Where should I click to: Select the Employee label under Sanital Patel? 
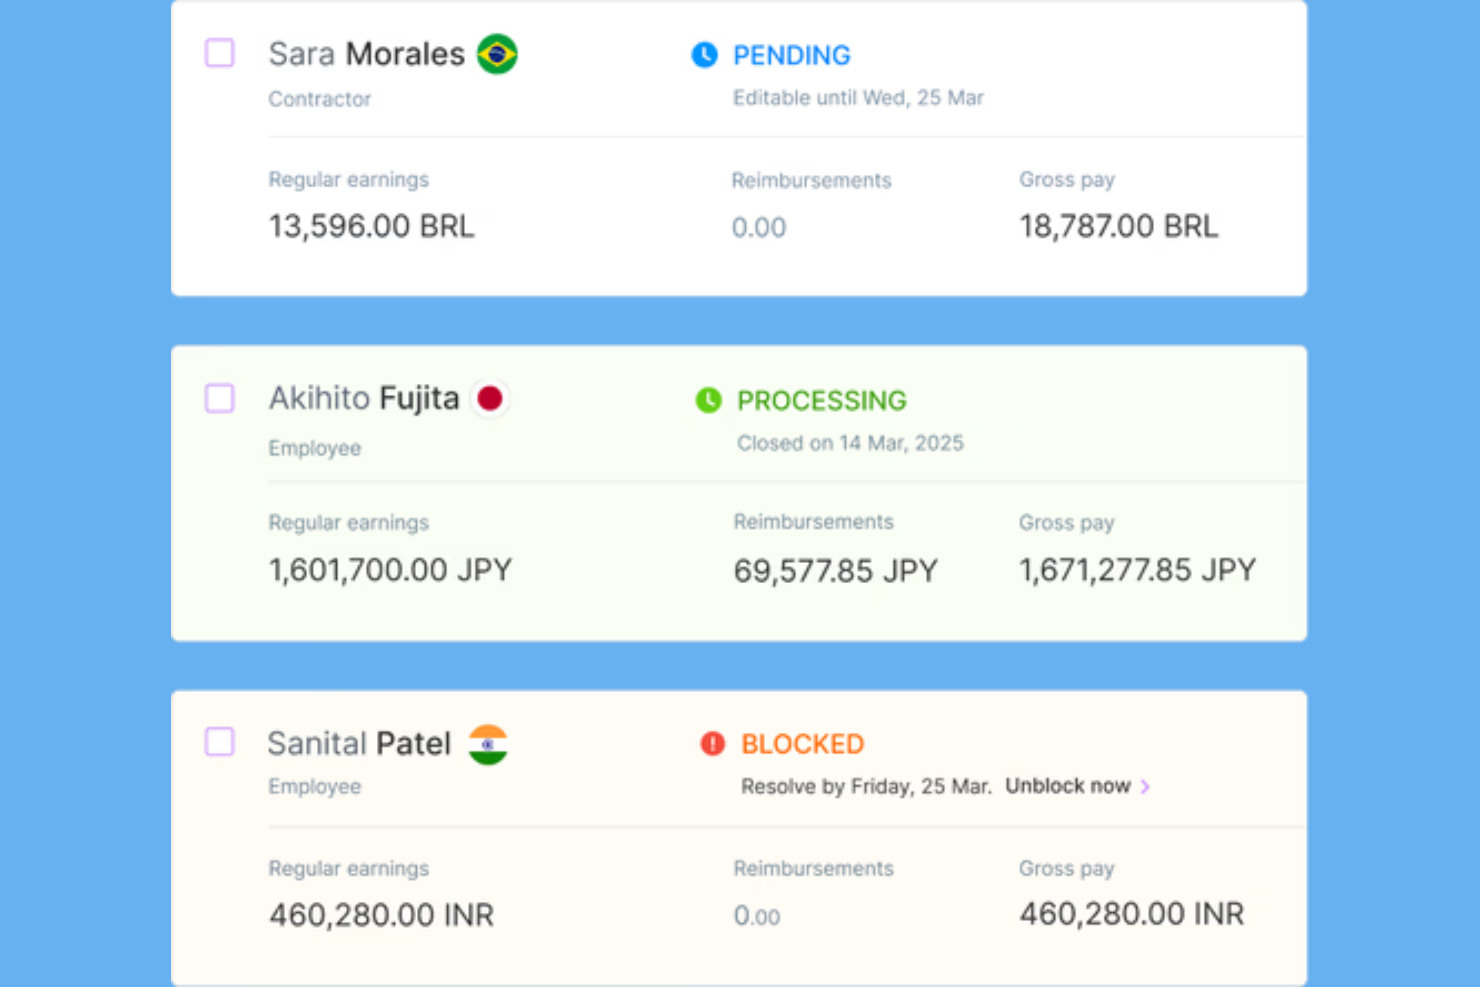pos(314,786)
